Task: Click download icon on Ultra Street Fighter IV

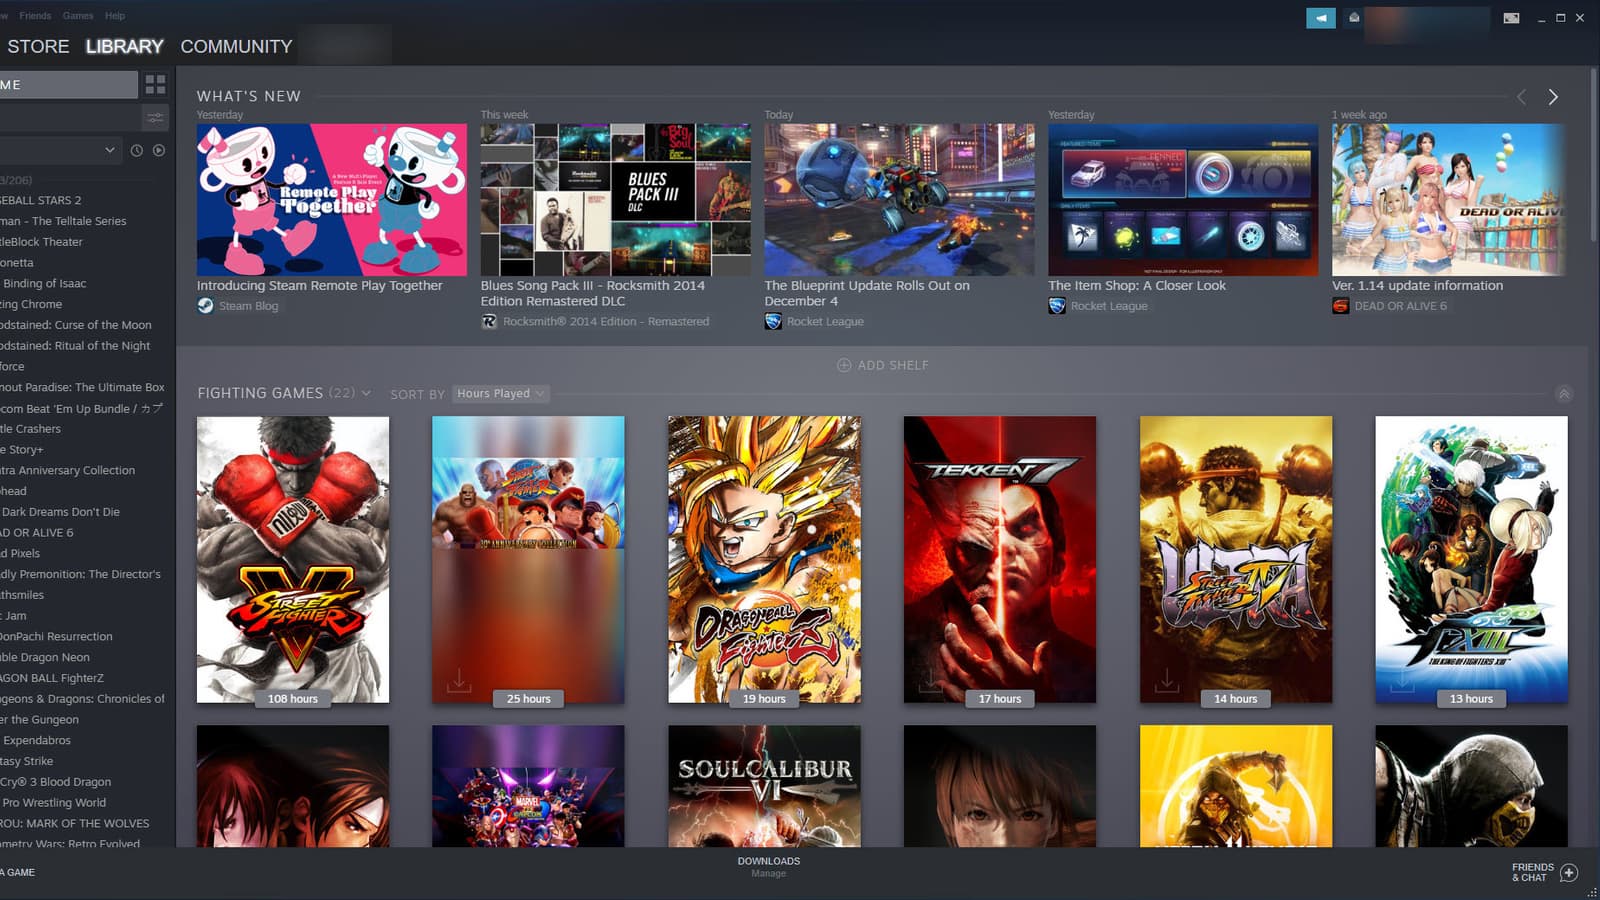Action: 1167,681
